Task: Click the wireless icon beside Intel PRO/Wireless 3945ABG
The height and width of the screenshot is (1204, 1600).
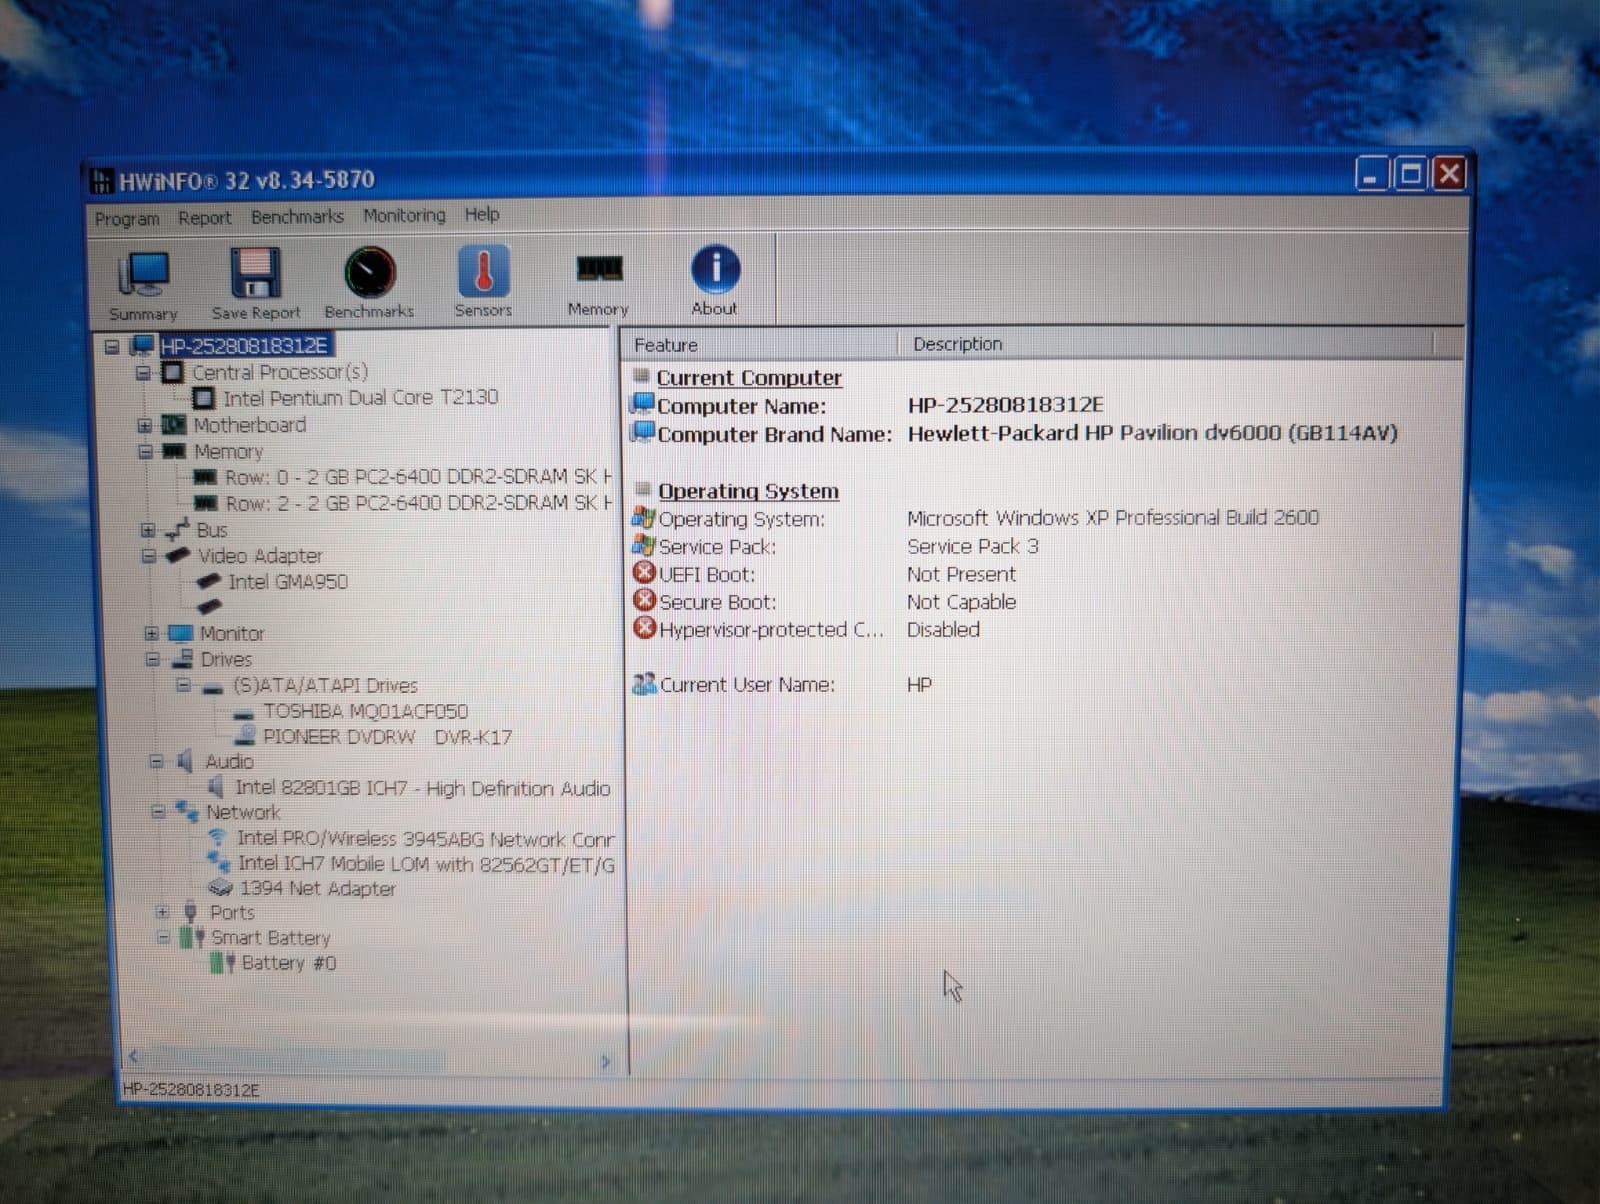Action: coord(218,838)
